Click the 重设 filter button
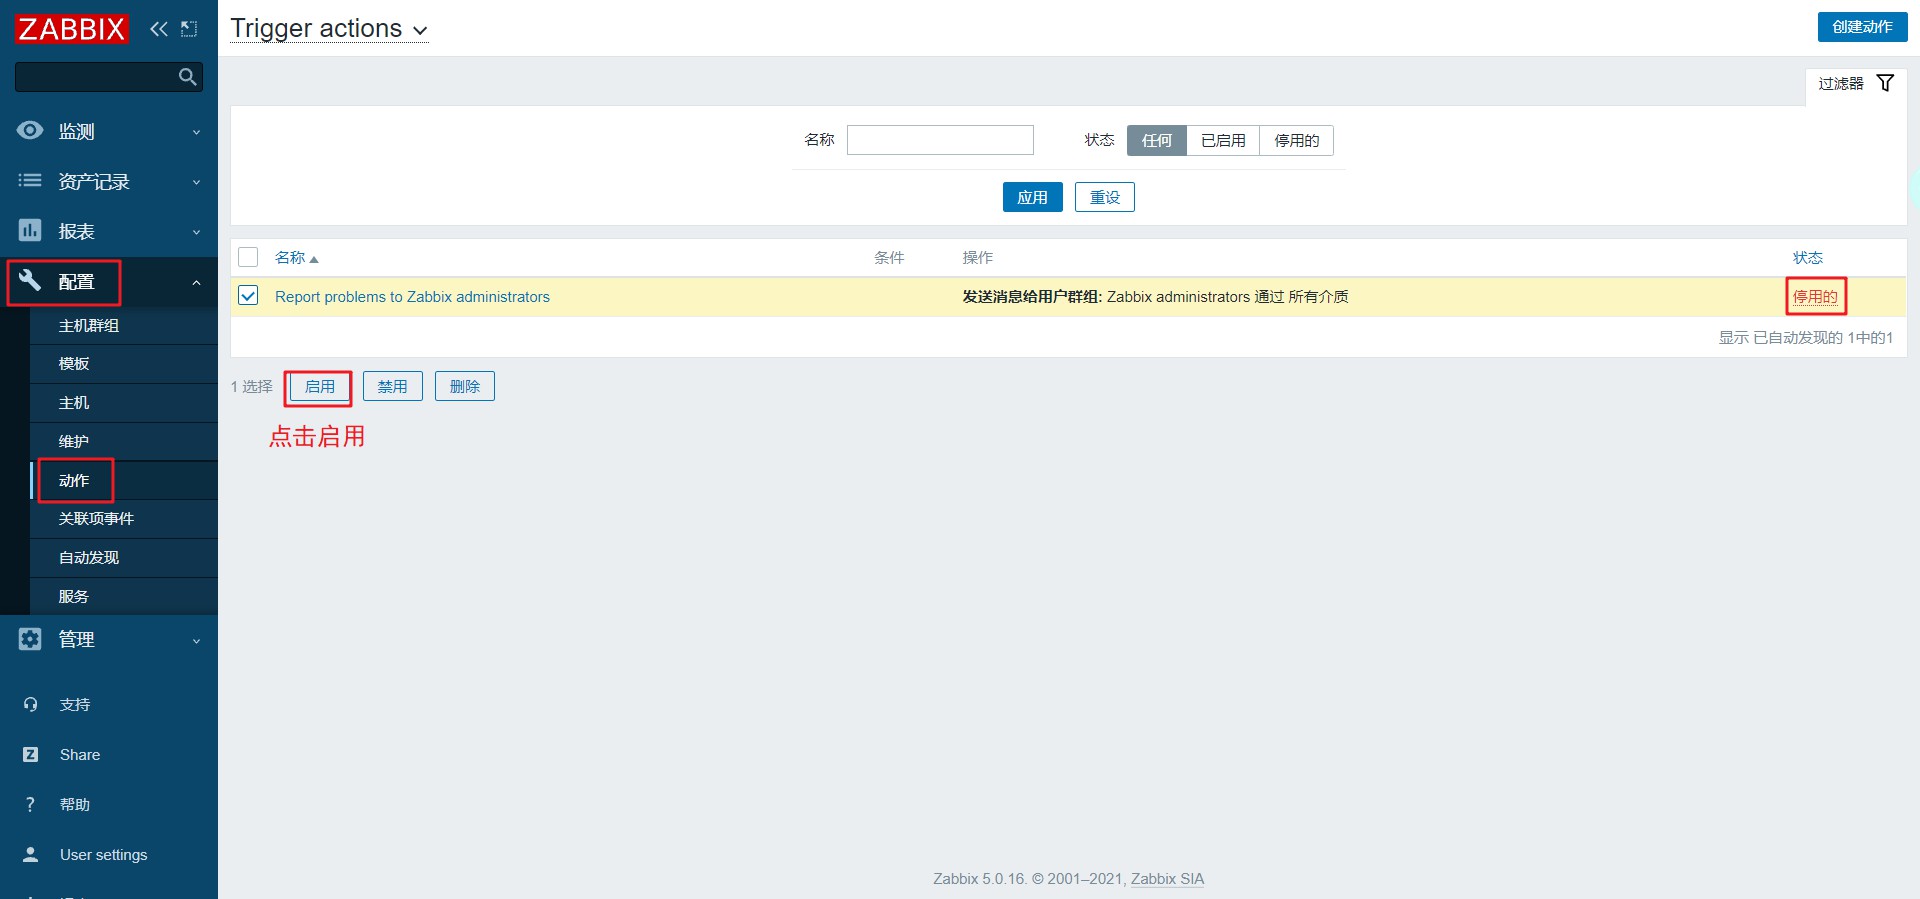The width and height of the screenshot is (1920, 899). click(1105, 197)
